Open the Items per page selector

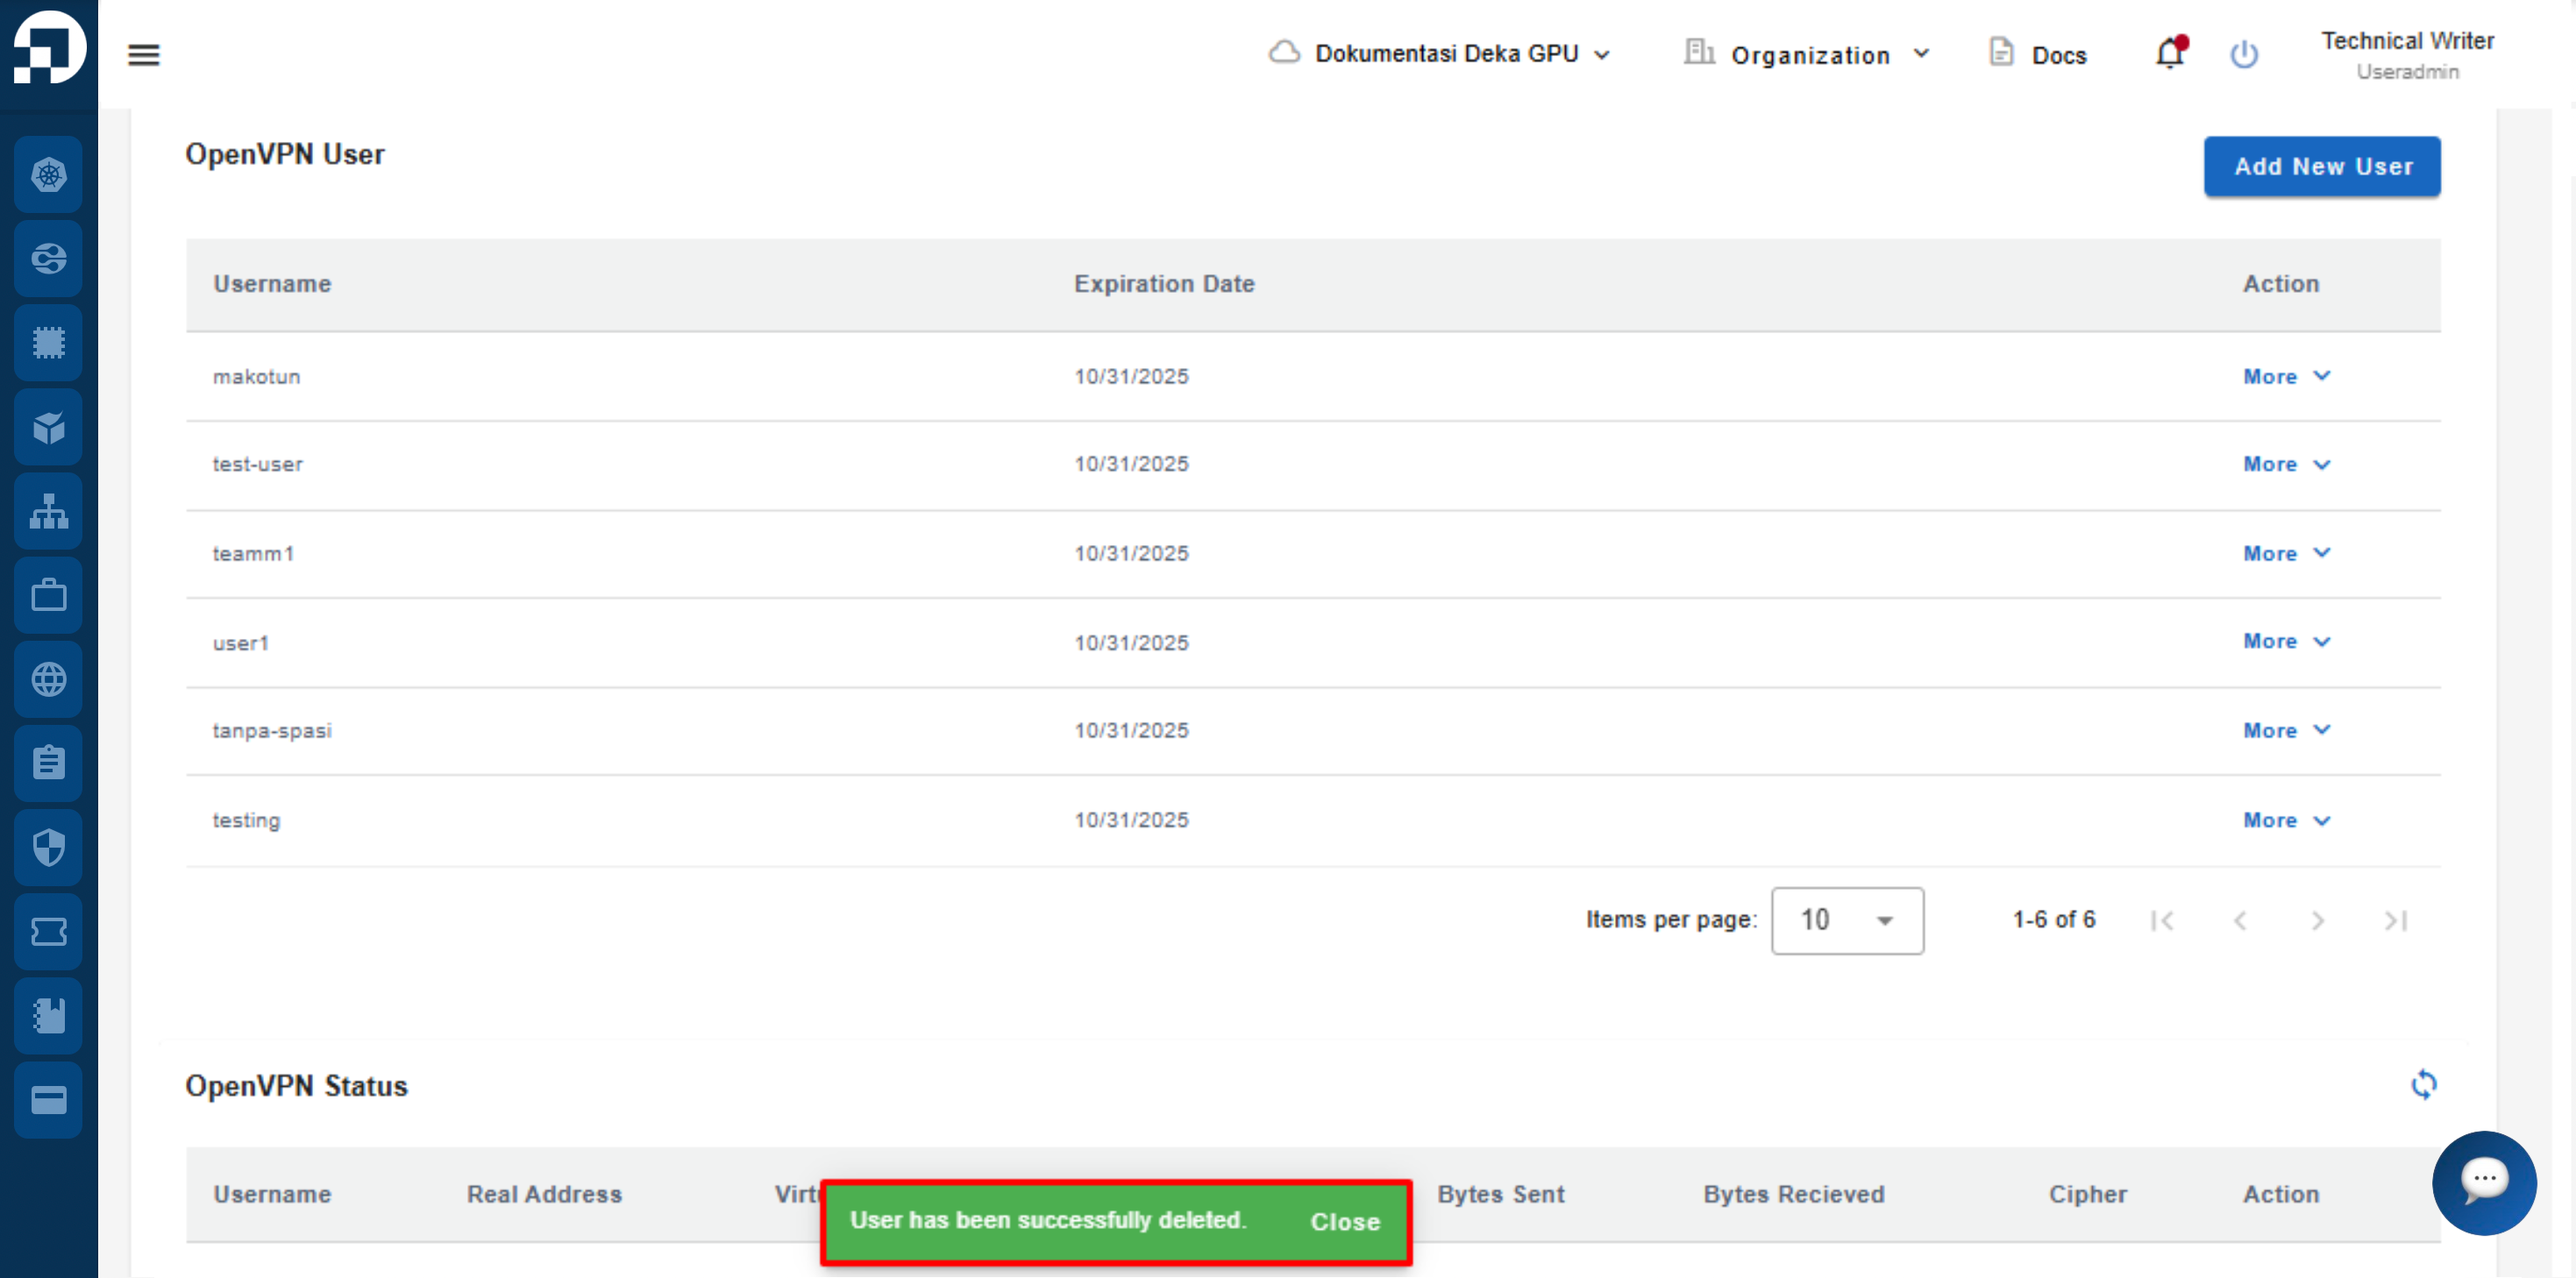tap(1847, 920)
